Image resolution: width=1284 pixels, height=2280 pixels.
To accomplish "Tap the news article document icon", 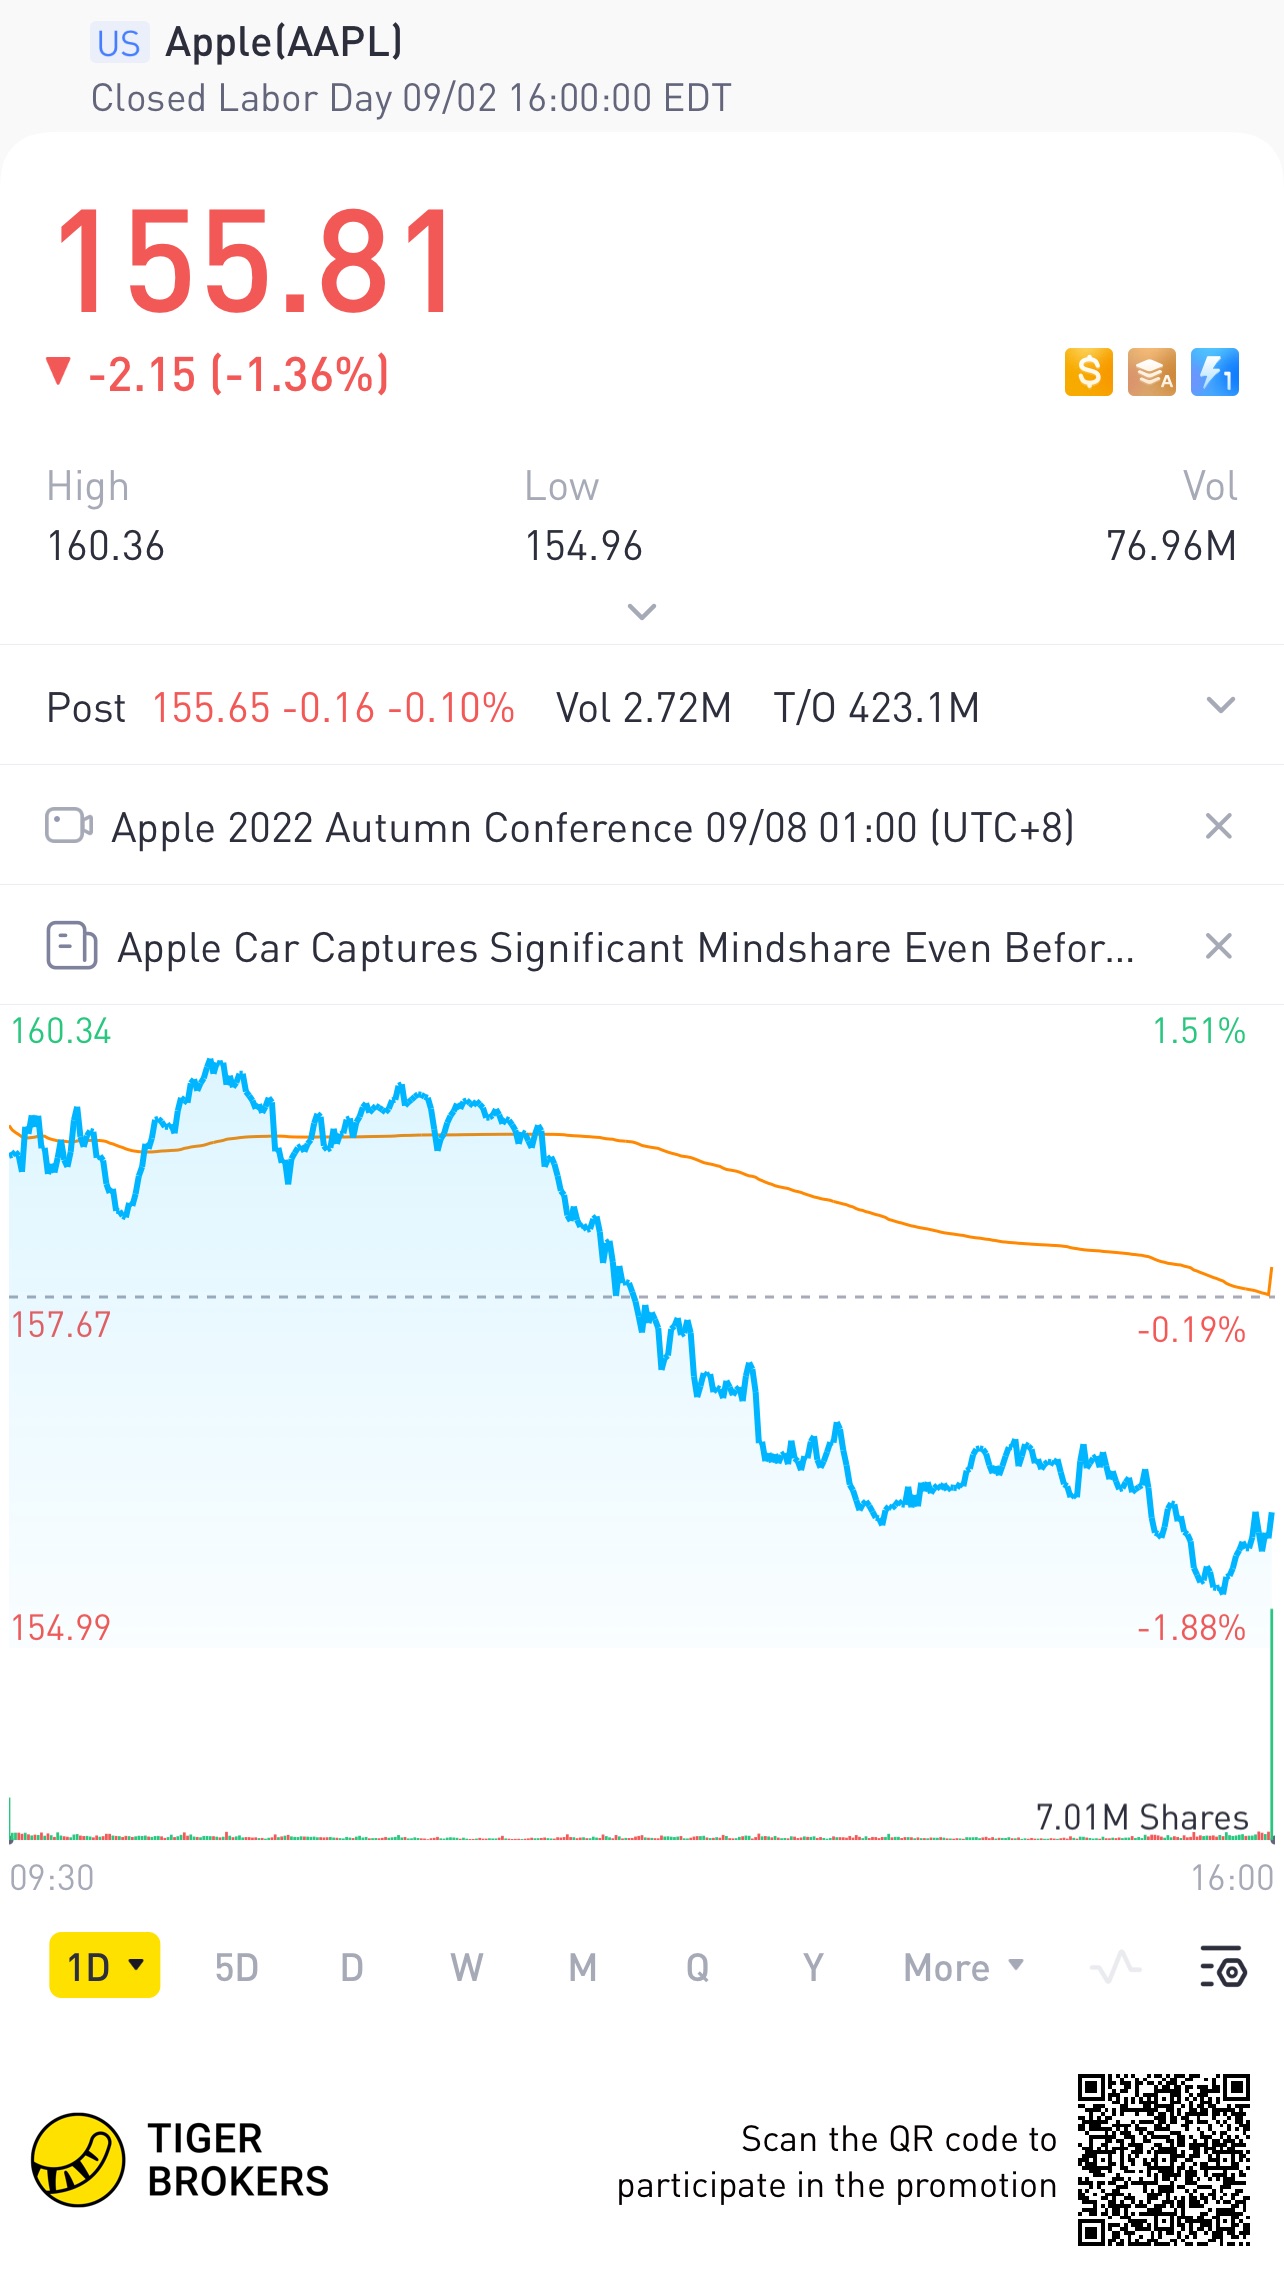I will coord(72,946).
